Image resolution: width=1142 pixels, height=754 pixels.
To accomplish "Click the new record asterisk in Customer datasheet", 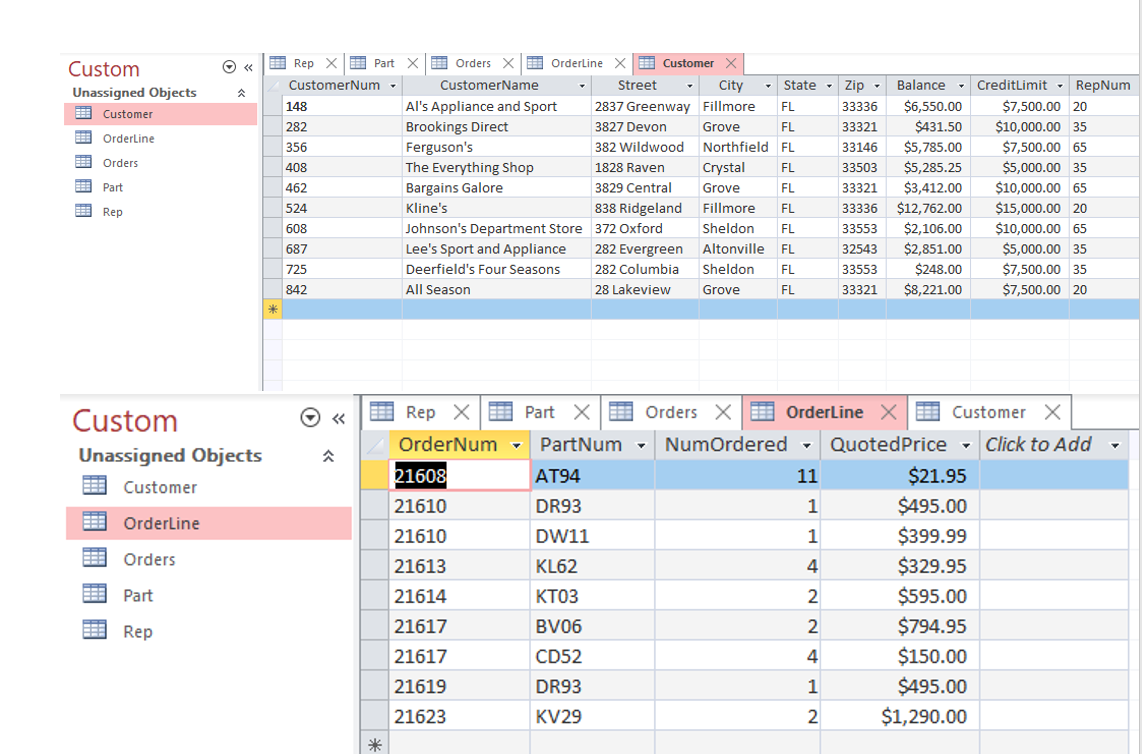I will (x=272, y=309).
